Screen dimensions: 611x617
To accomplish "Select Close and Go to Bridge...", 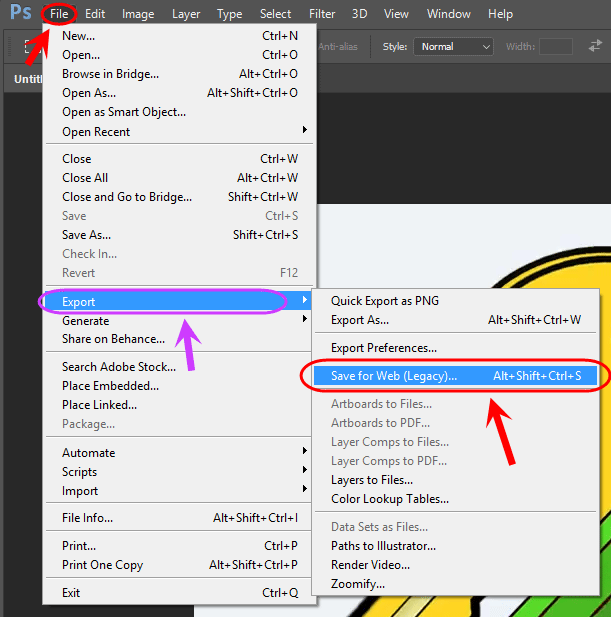I will 180,197.
